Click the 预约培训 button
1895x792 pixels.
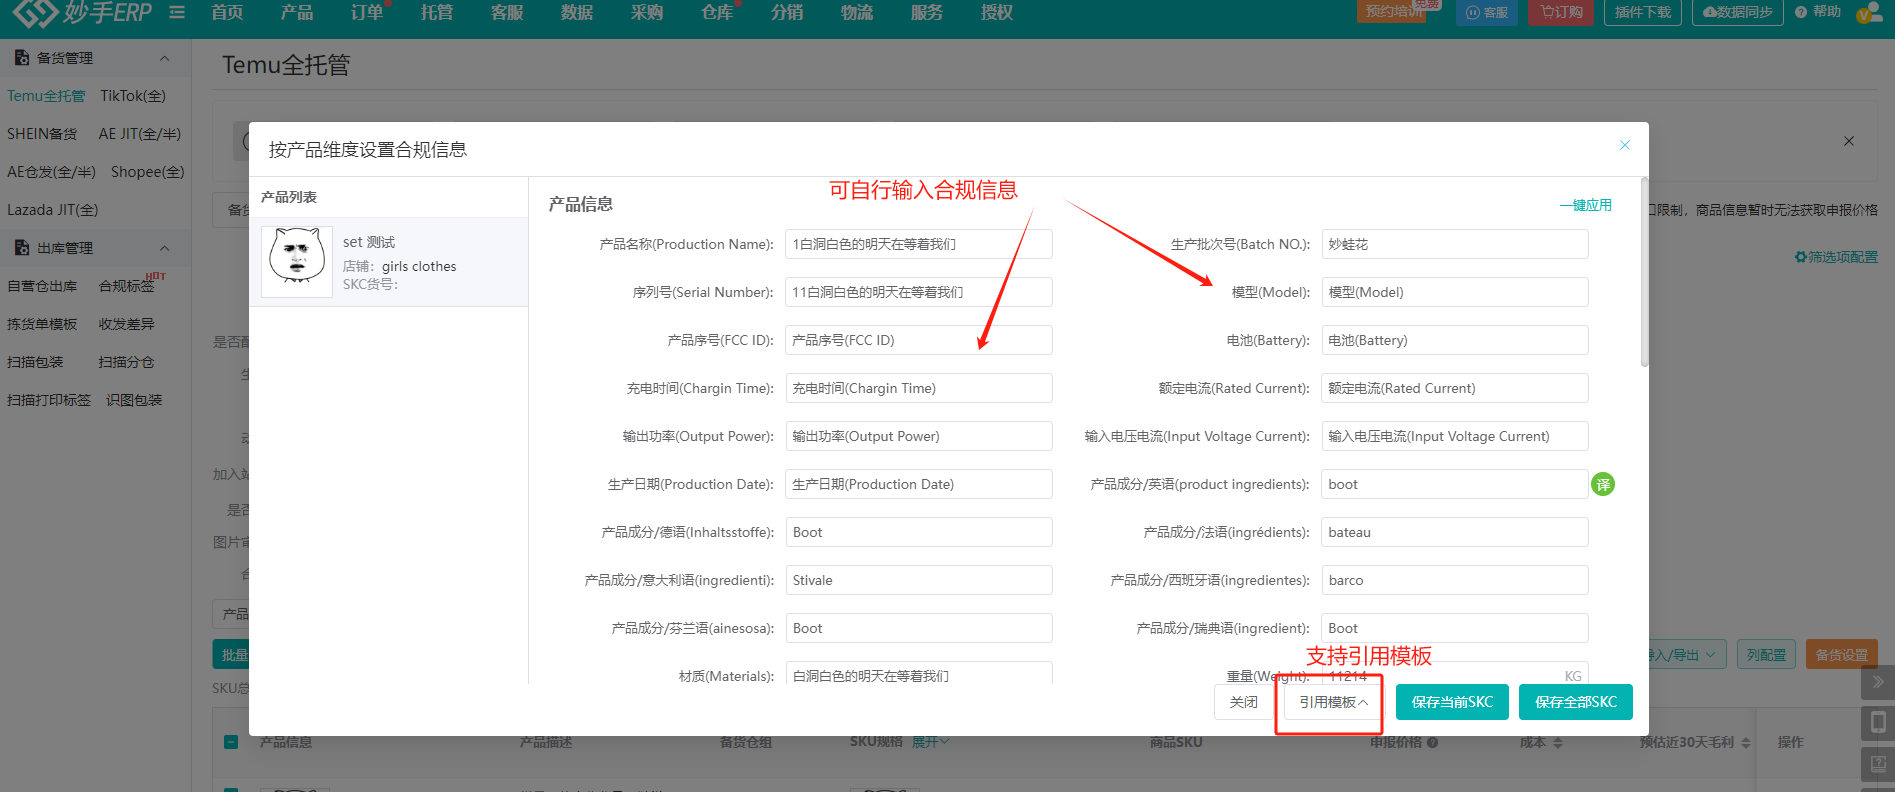(1394, 12)
